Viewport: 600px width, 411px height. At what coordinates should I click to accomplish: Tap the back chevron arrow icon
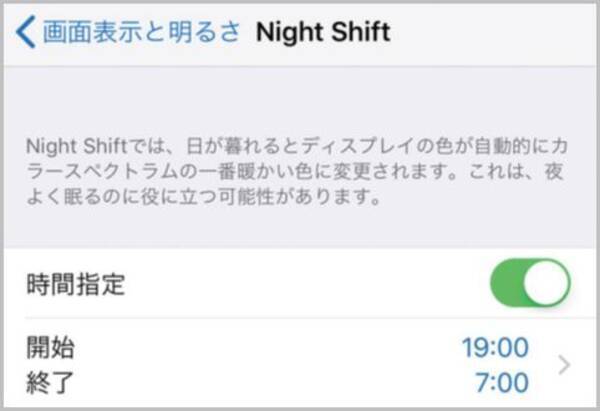tap(25, 33)
